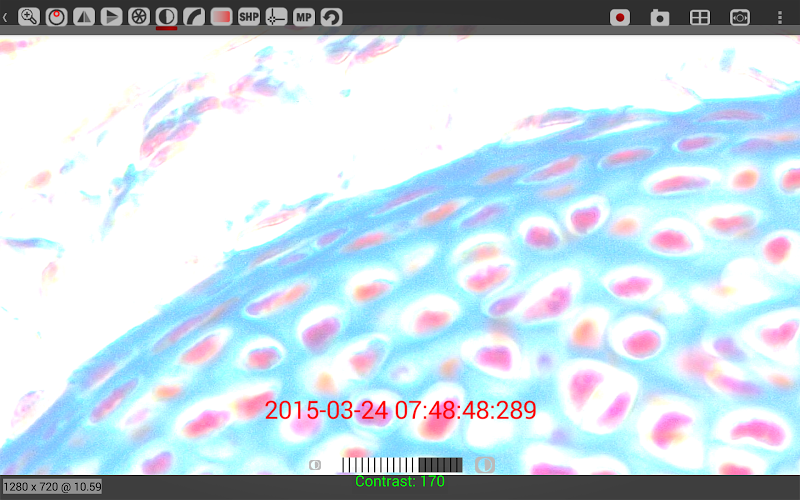Capture a snapshot with camera icon

(660, 17)
